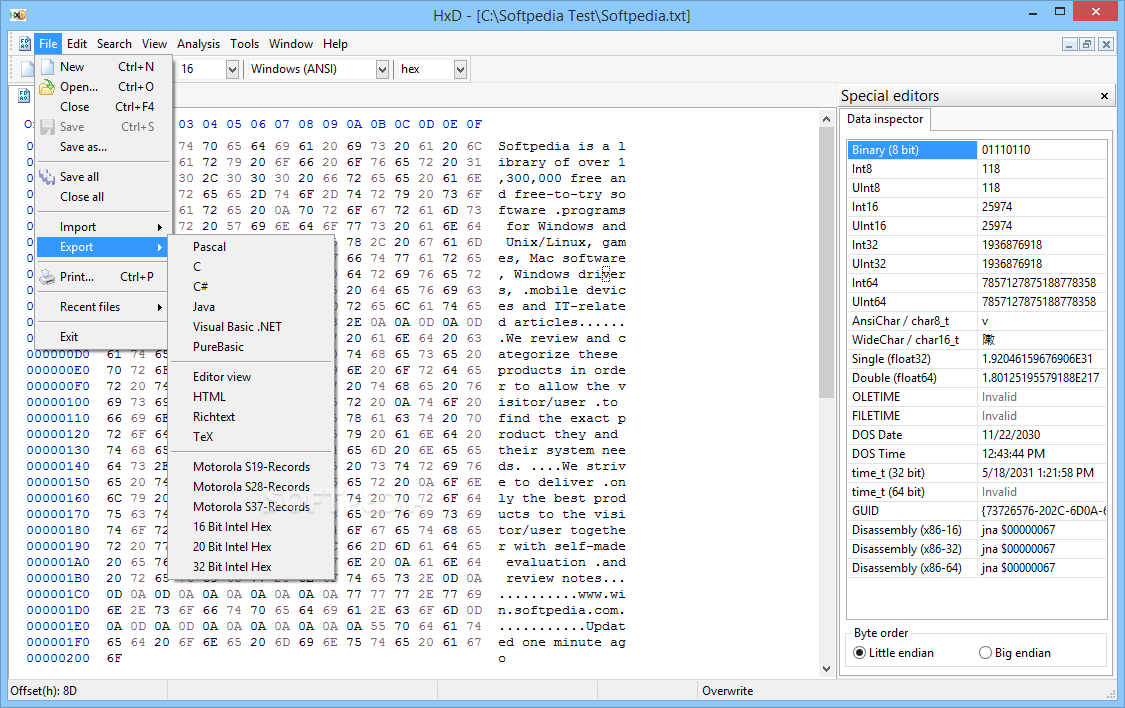Click the Offset(h): 8D status bar entry

[44, 691]
